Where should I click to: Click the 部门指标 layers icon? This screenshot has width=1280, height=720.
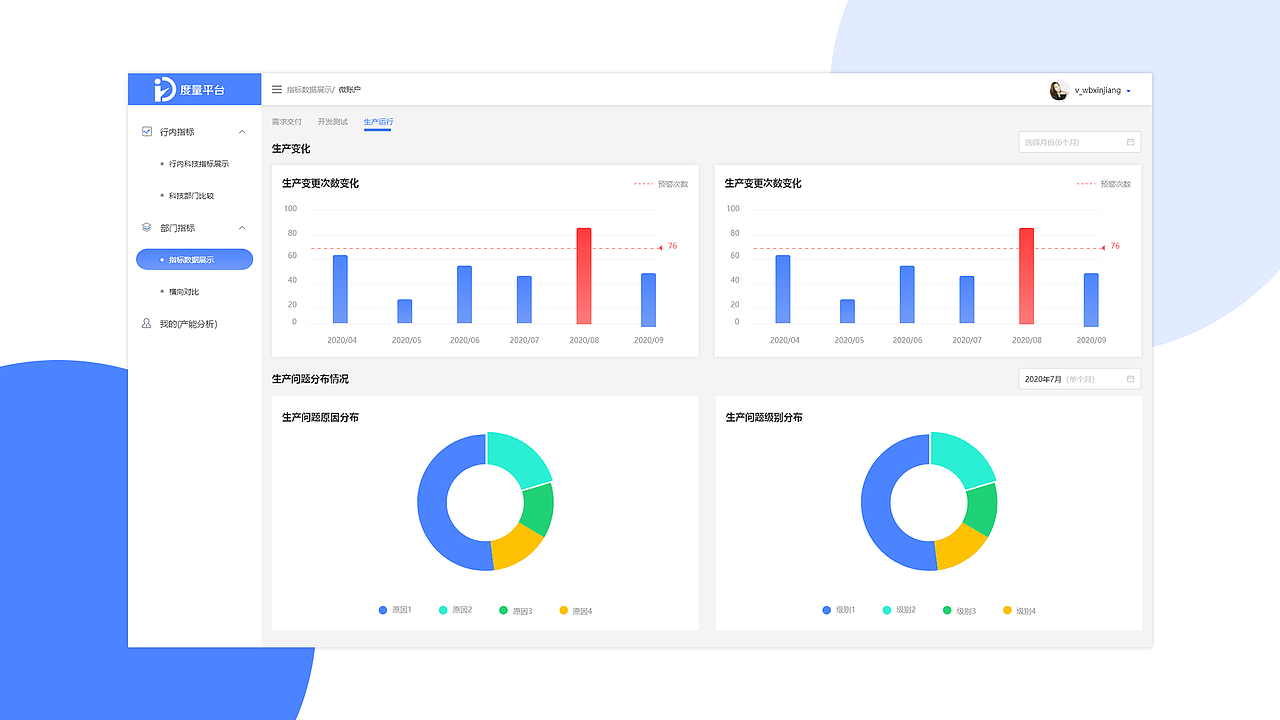[x=147, y=227]
